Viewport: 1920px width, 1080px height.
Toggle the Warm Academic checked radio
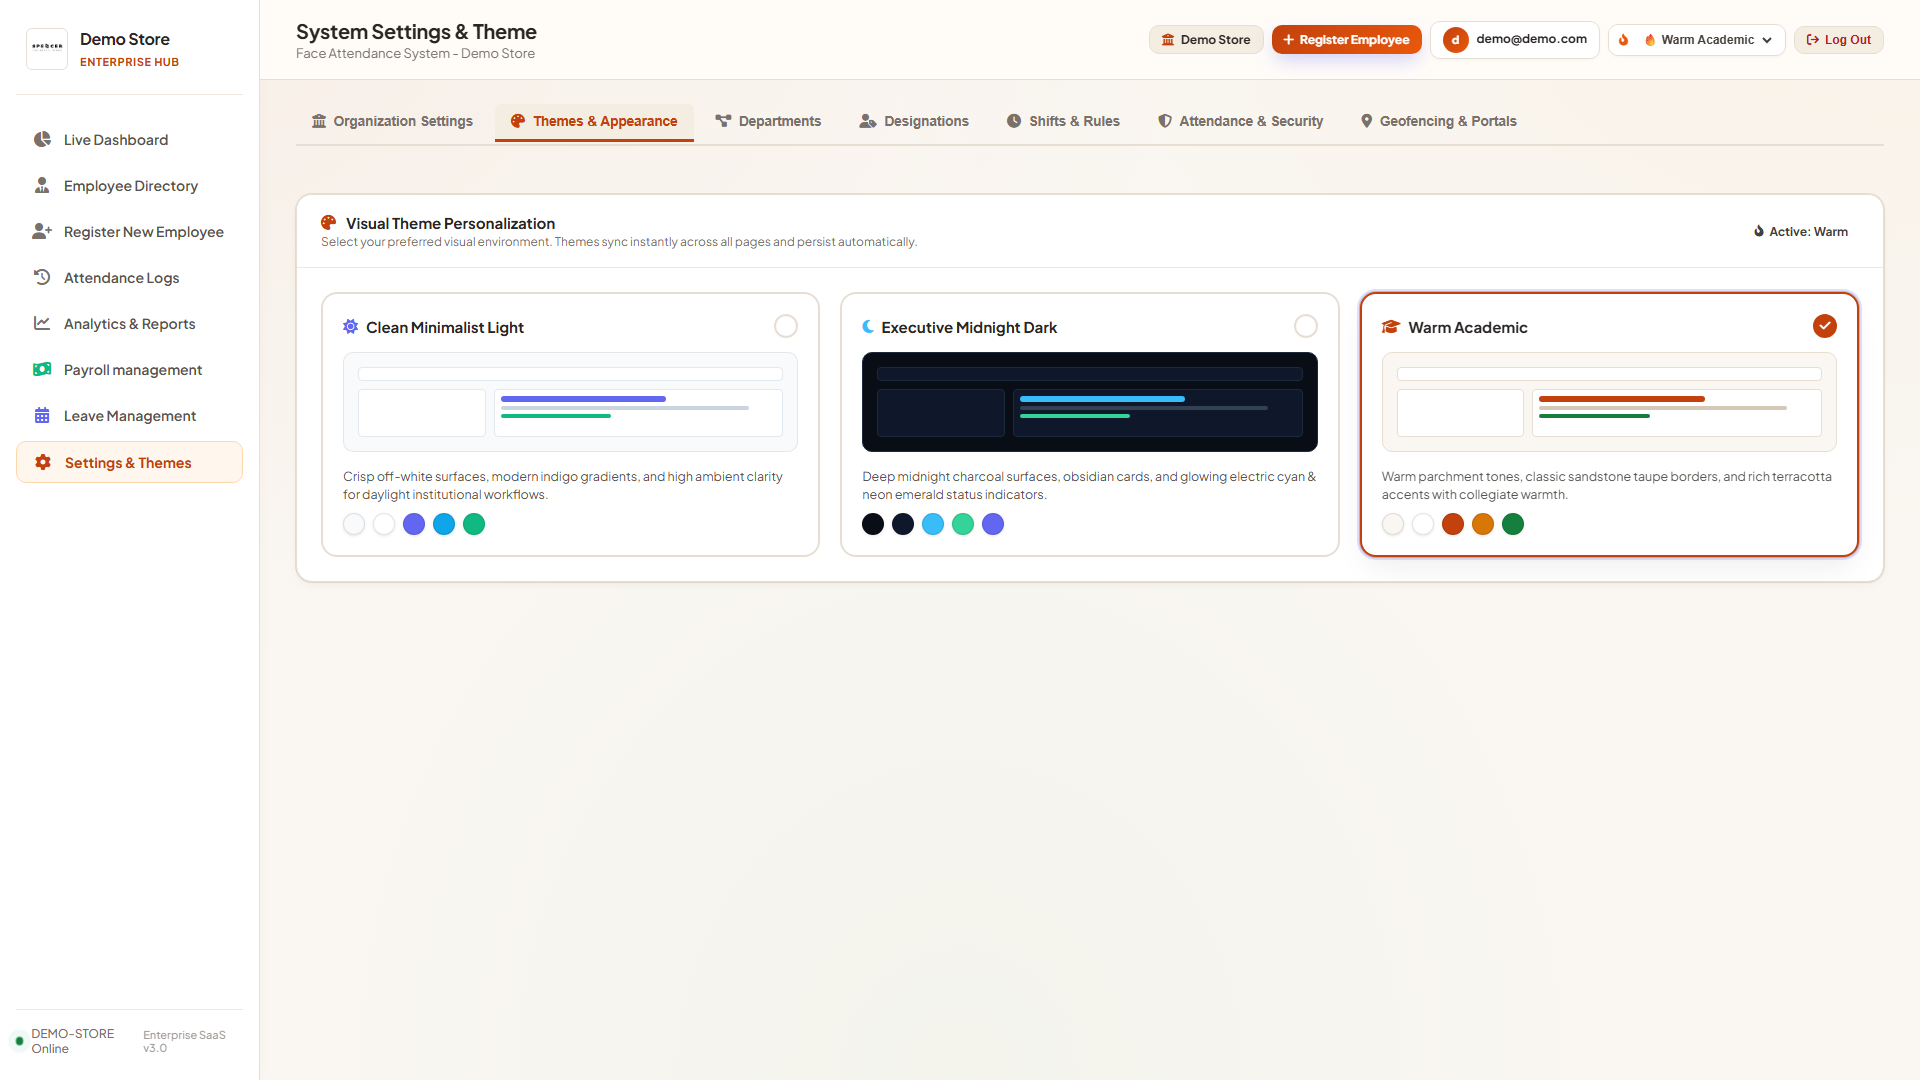tap(1825, 326)
